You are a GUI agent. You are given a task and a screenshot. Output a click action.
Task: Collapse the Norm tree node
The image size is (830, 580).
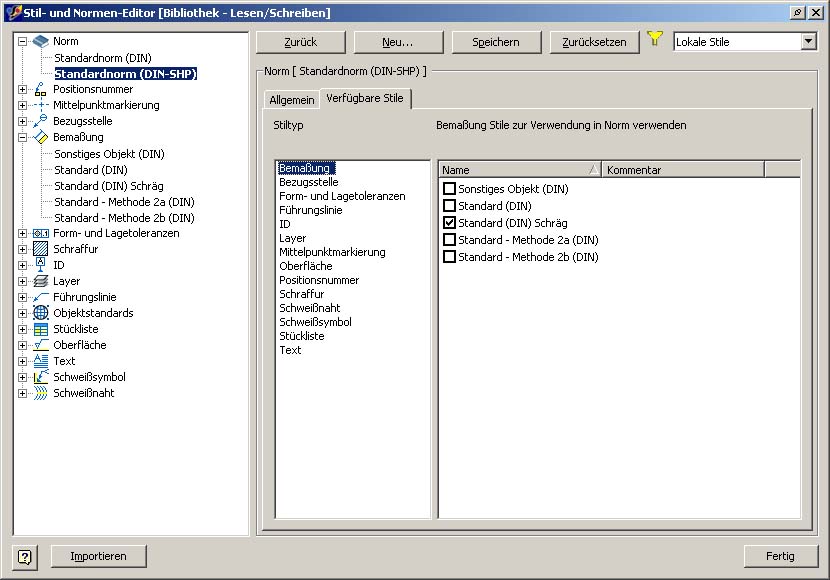(x=22, y=41)
